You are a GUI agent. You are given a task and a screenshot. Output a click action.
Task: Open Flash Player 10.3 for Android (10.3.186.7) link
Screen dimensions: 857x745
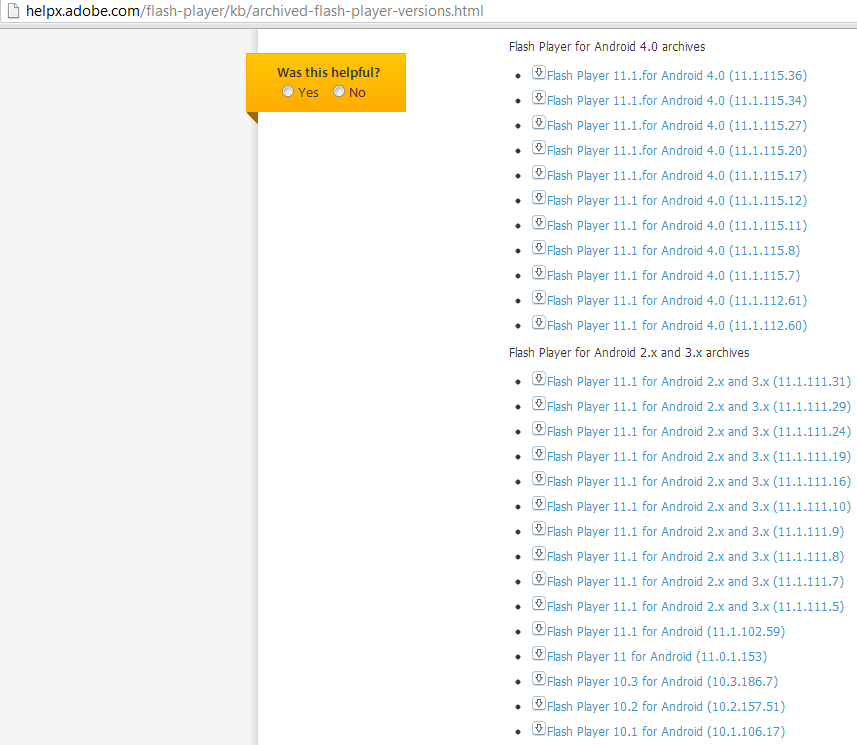[662, 682]
